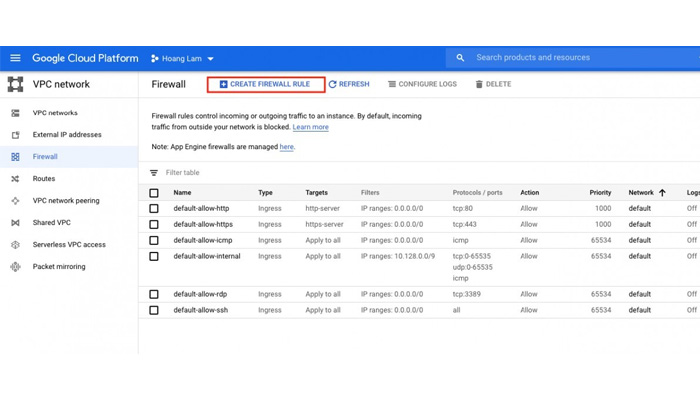Viewport: 700px width, 400px height.
Task: Open the Learn more link
Action: 311,127
